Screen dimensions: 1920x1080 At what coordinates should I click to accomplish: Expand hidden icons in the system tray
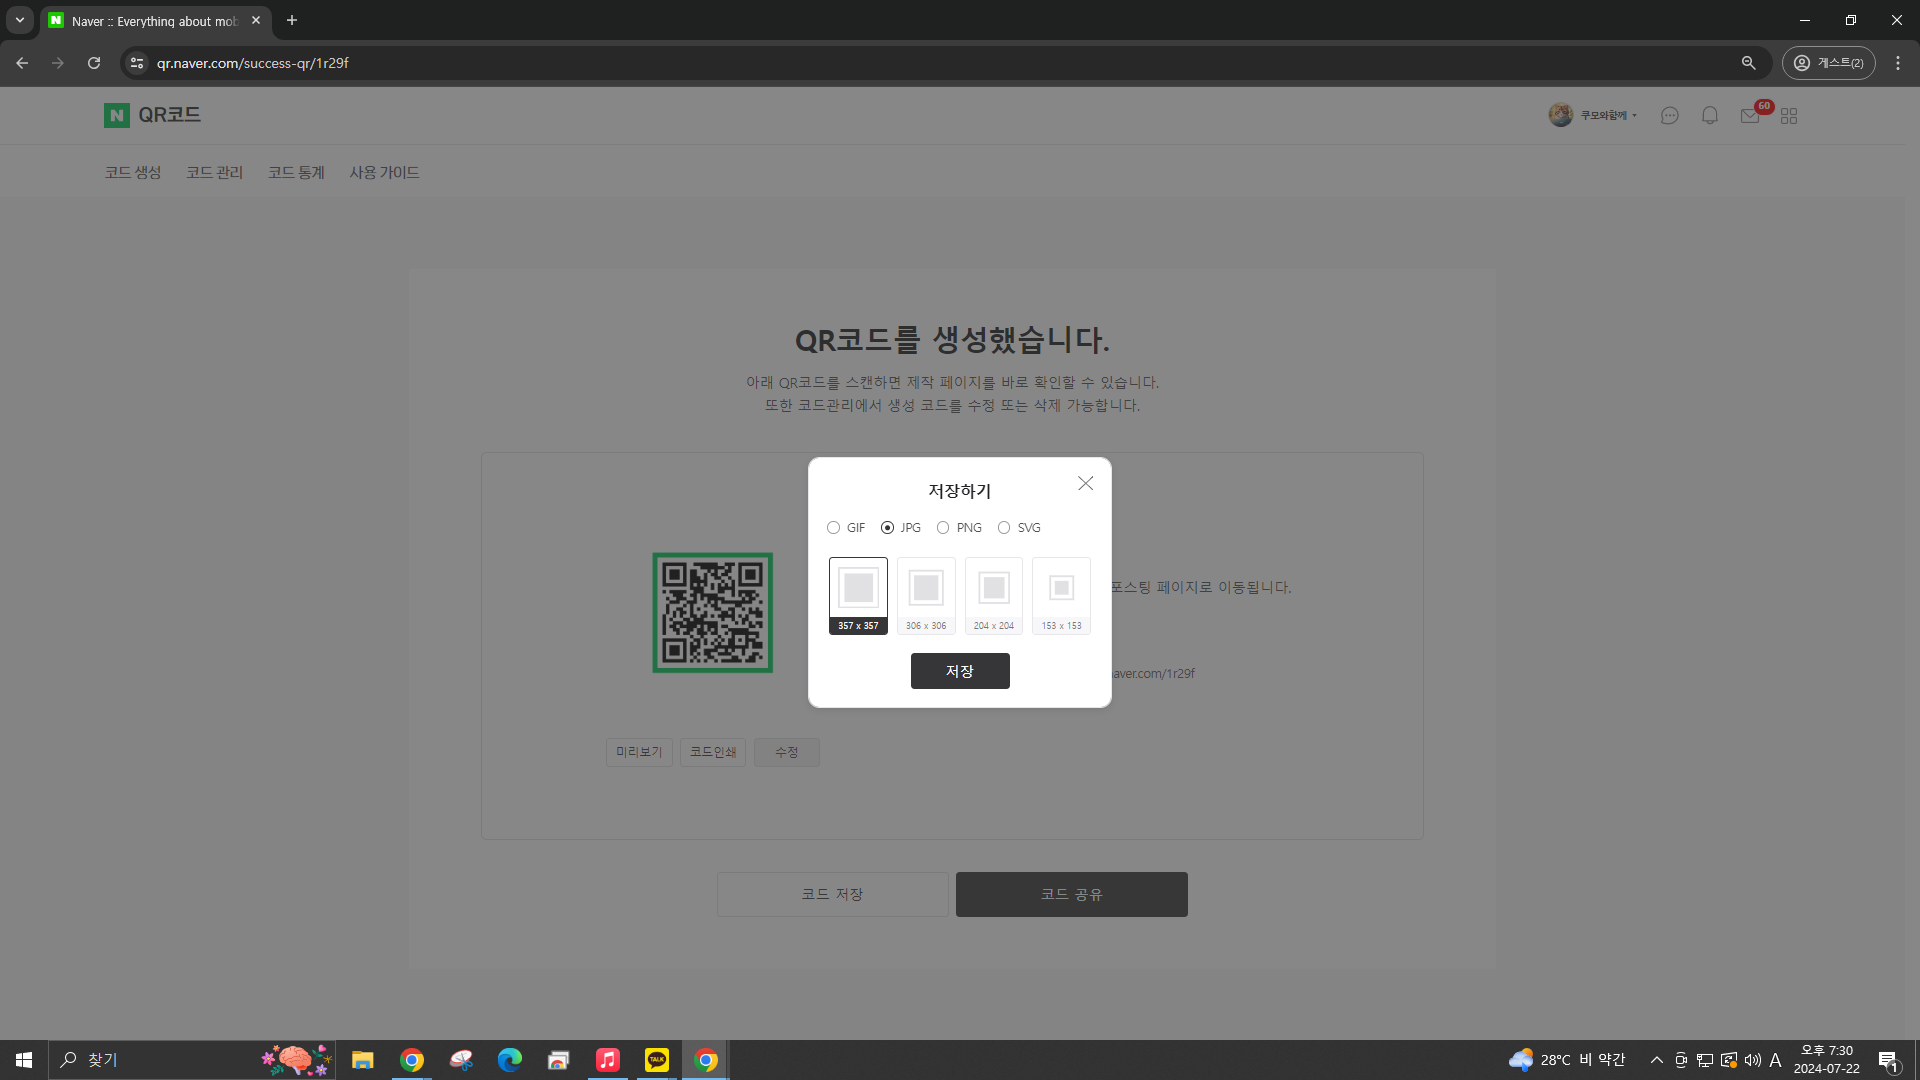(1657, 1059)
